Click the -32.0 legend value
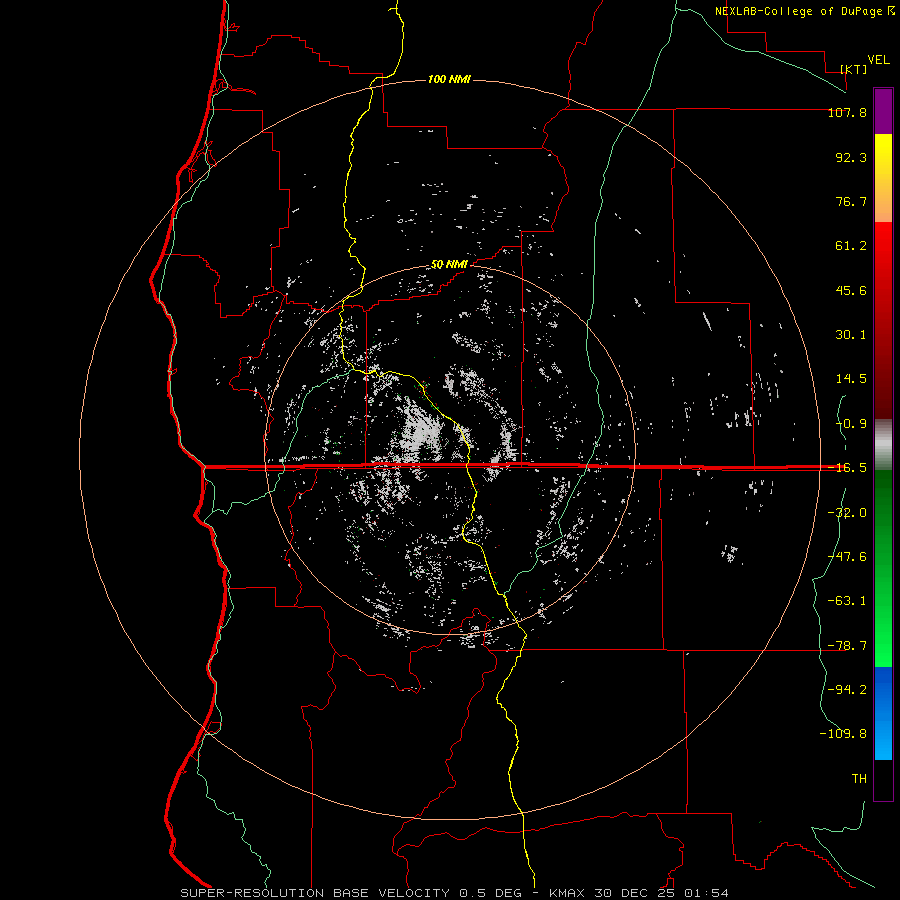Viewport: 900px width, 900px height. click(x=847, y=513)
